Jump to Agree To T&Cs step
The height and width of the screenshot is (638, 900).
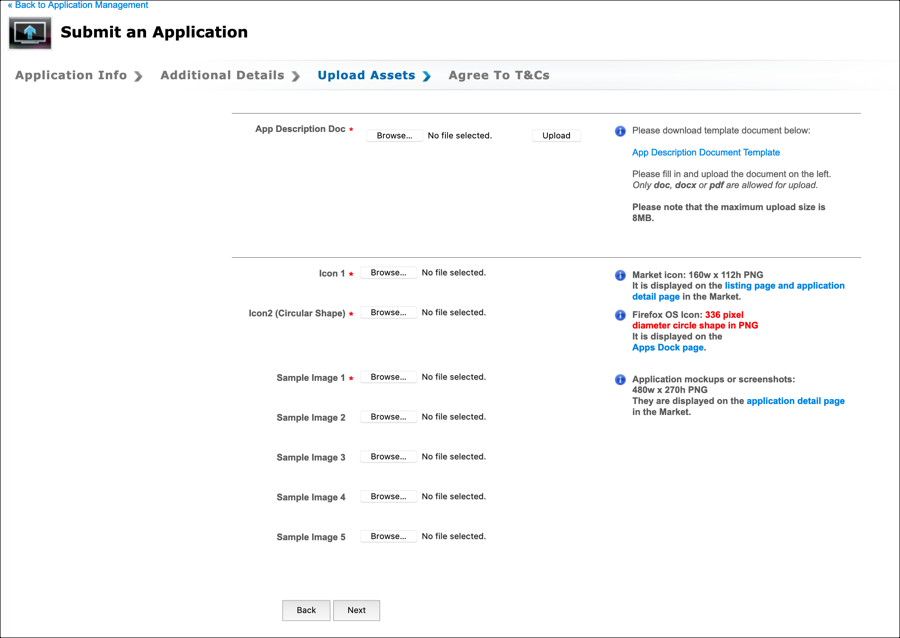[x=499, y=75]
